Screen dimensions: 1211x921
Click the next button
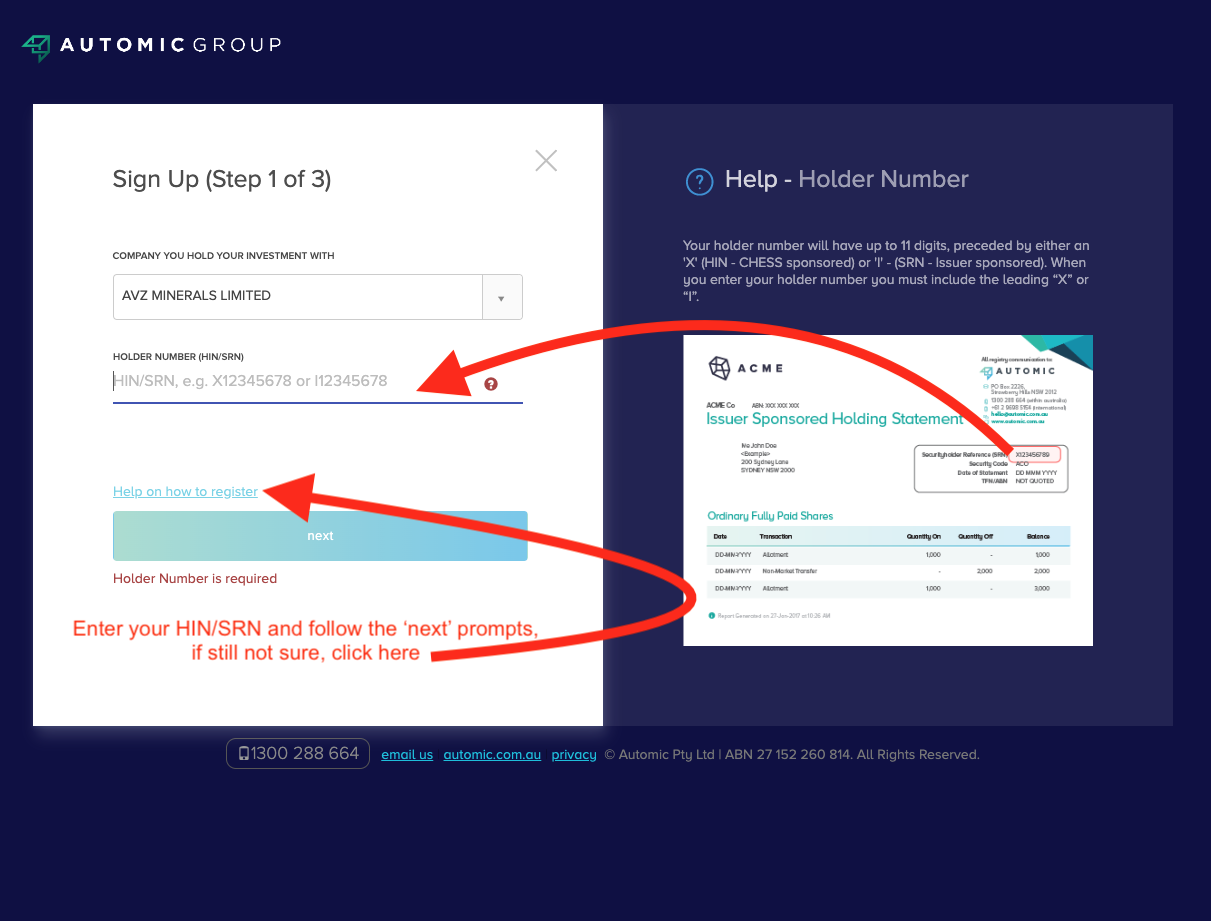[x=320, y=536]
